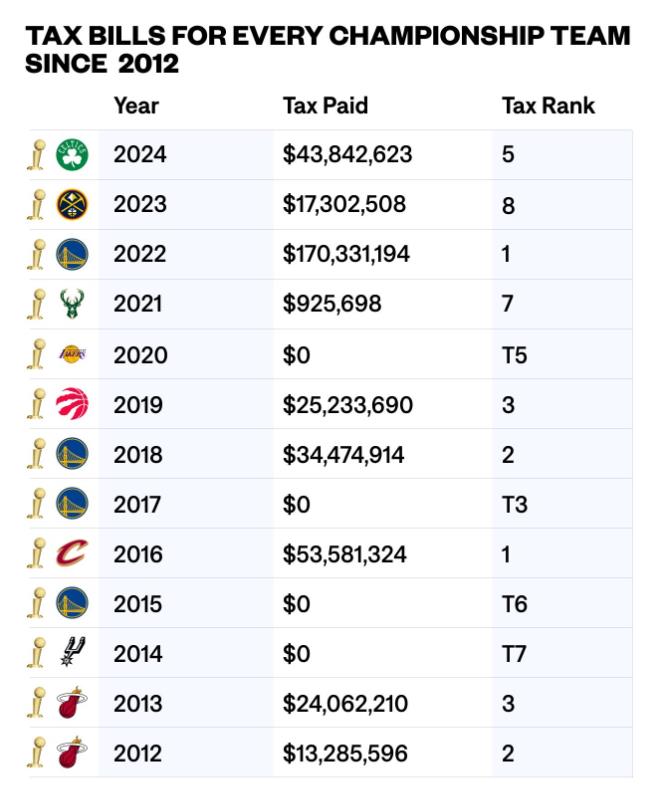Click the Tax Rank column header

548,106
